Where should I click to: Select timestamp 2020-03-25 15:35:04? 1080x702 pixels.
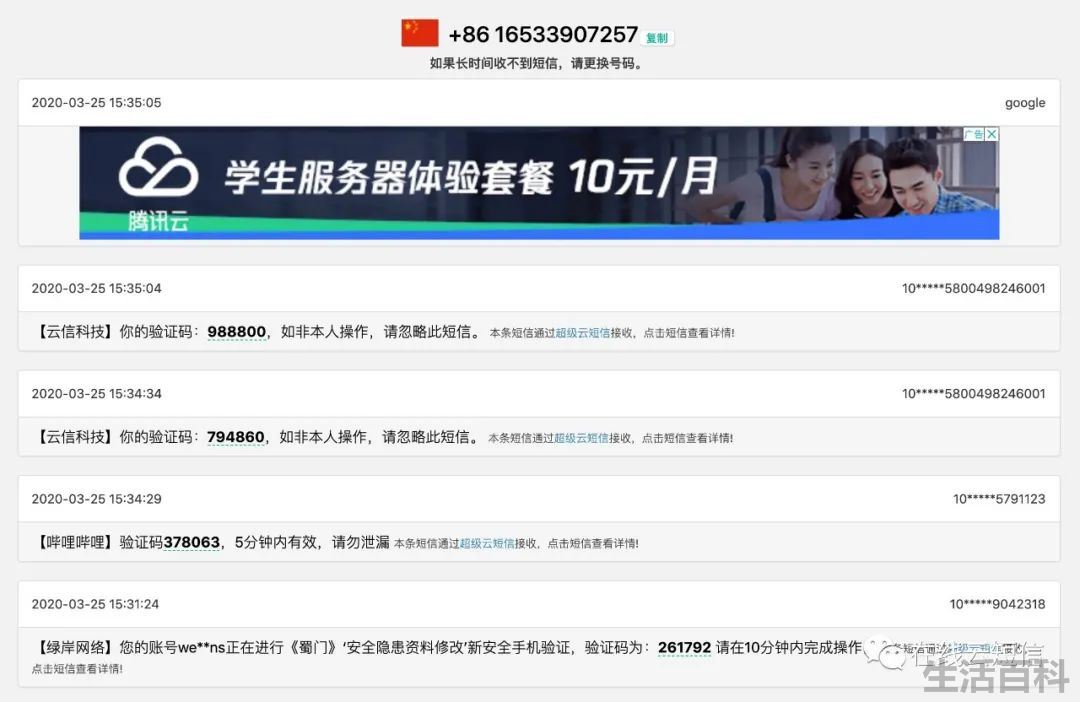pyautogui.click(x=96, y=289)
